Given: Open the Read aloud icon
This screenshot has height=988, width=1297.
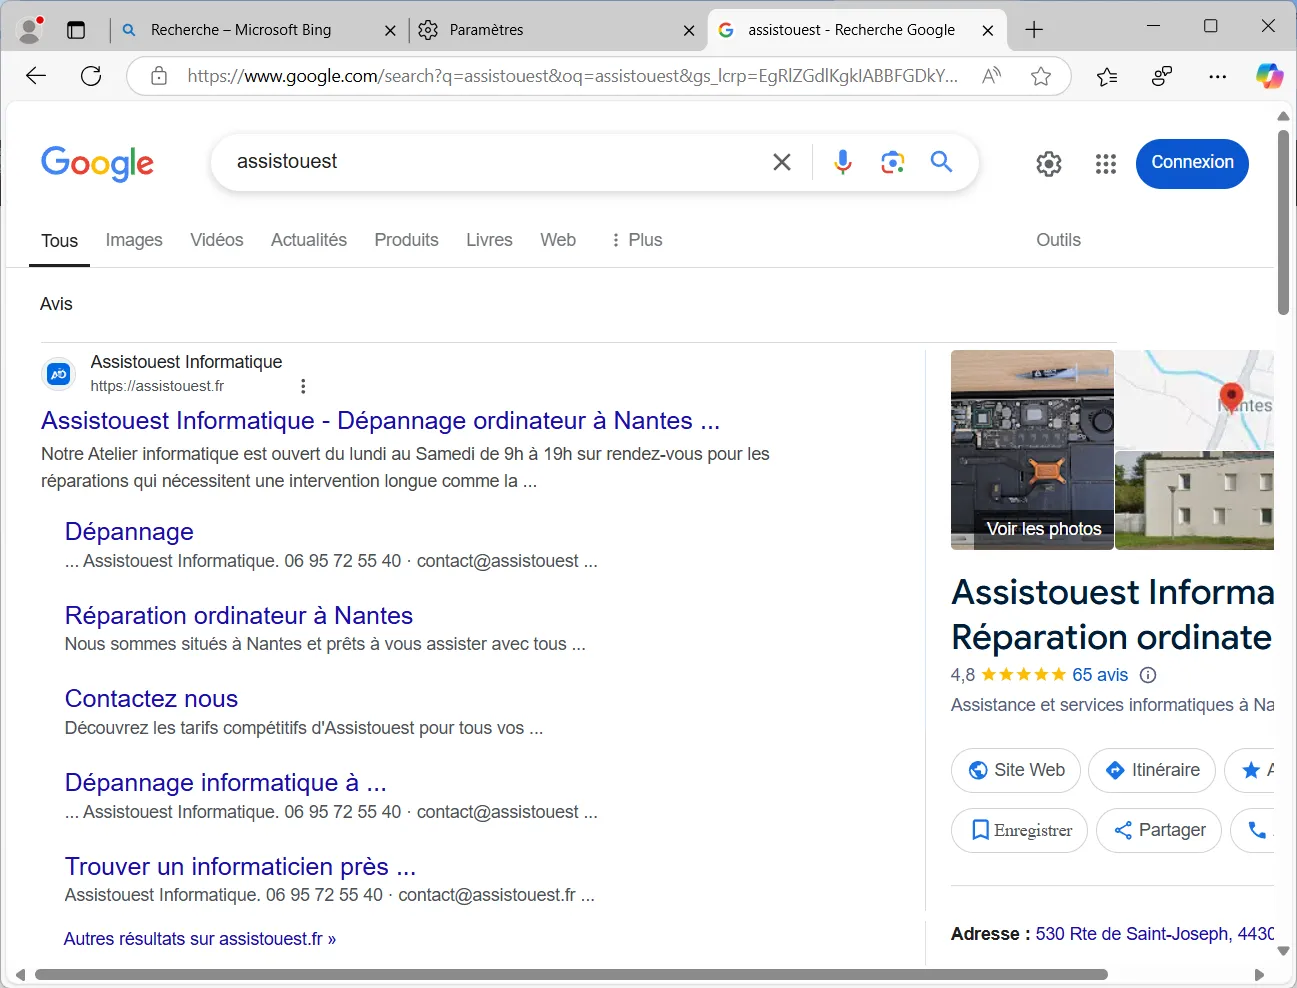Looking at the screenshot, I should point(992,76).
